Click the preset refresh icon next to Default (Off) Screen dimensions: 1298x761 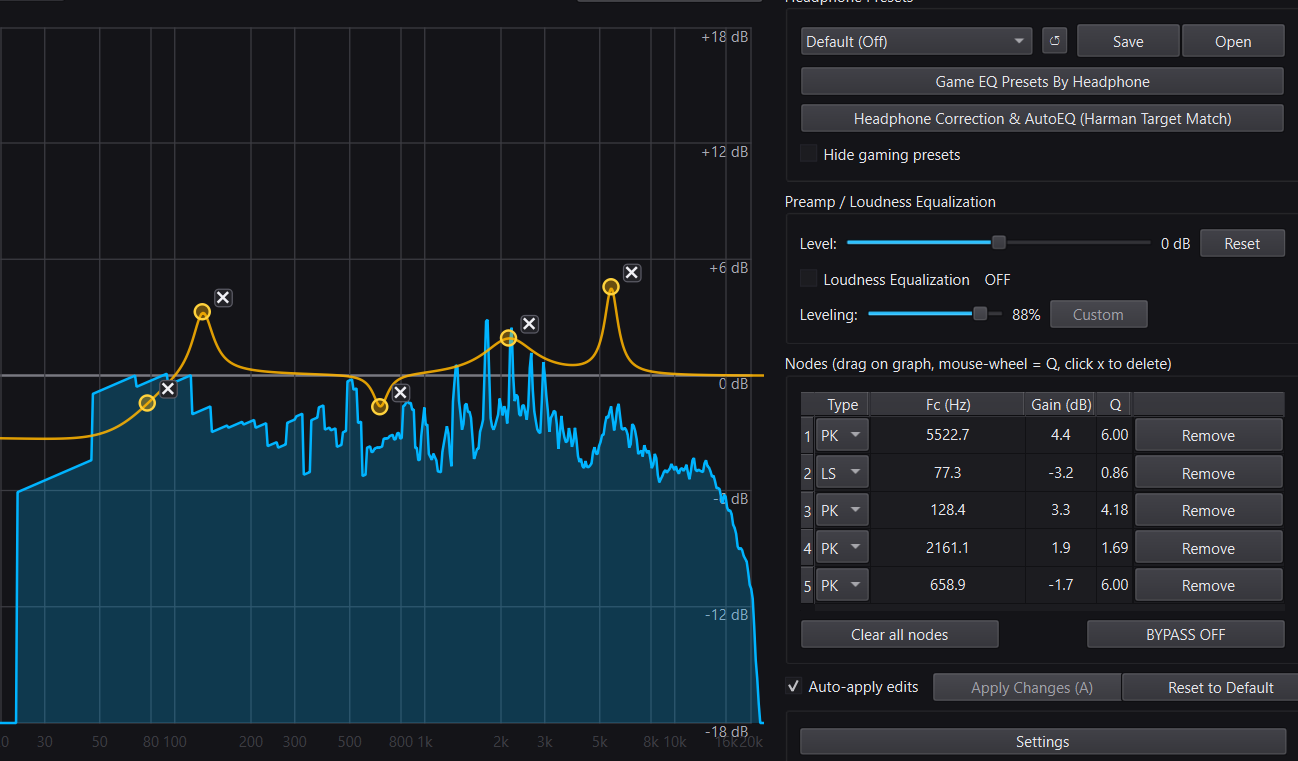[1054, 41]
